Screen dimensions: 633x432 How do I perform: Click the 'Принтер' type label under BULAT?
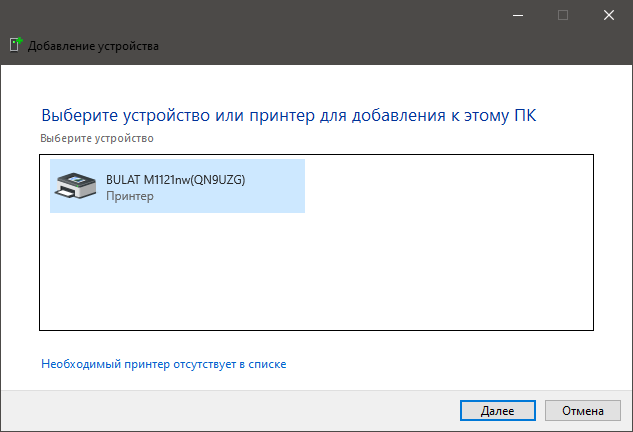tap(130, 197)
